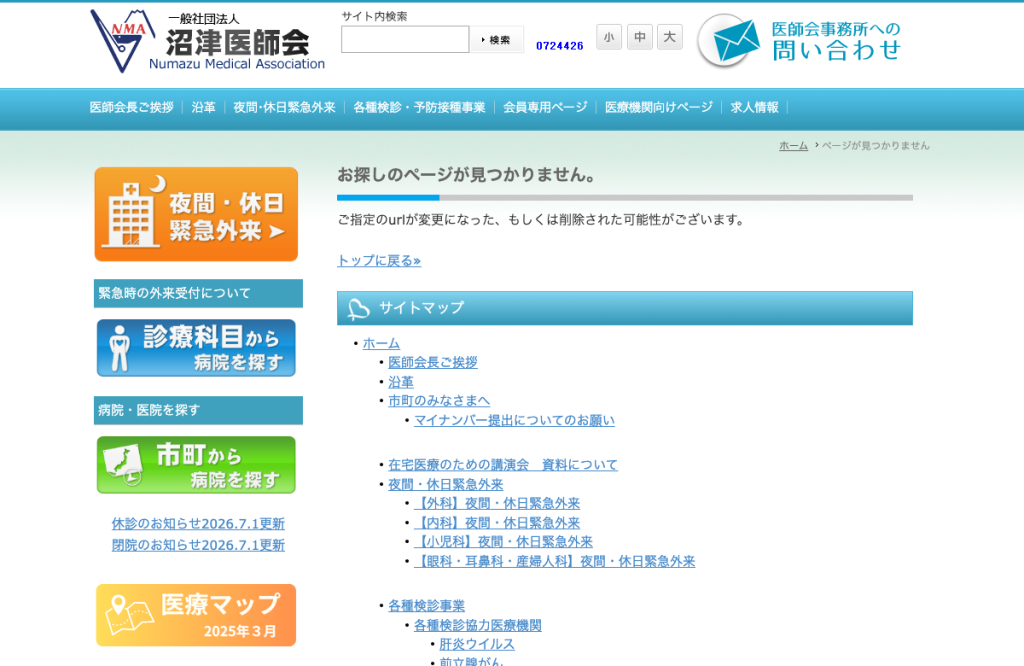Click the 0724426 counter text
This screenshot has height=666, width=1024.
pos(560,46)
